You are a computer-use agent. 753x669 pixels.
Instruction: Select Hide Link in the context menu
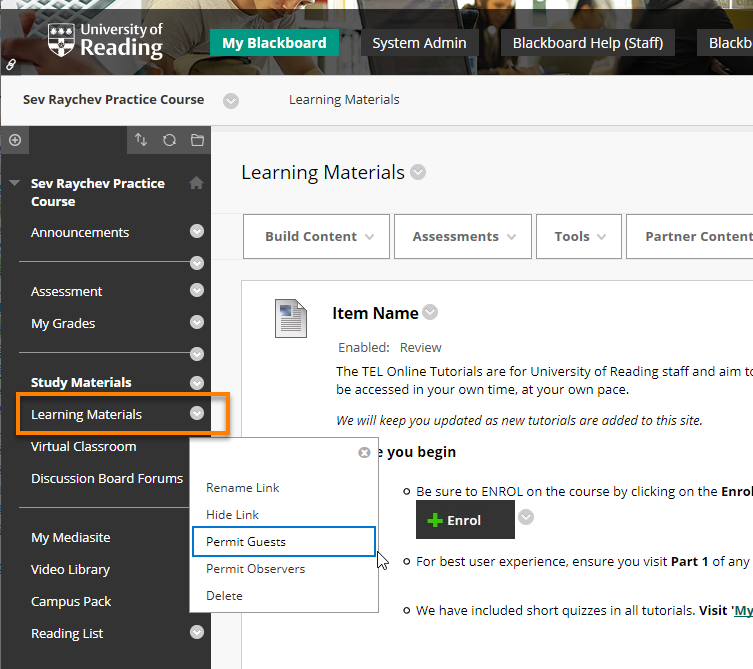(x=232, y=515)
